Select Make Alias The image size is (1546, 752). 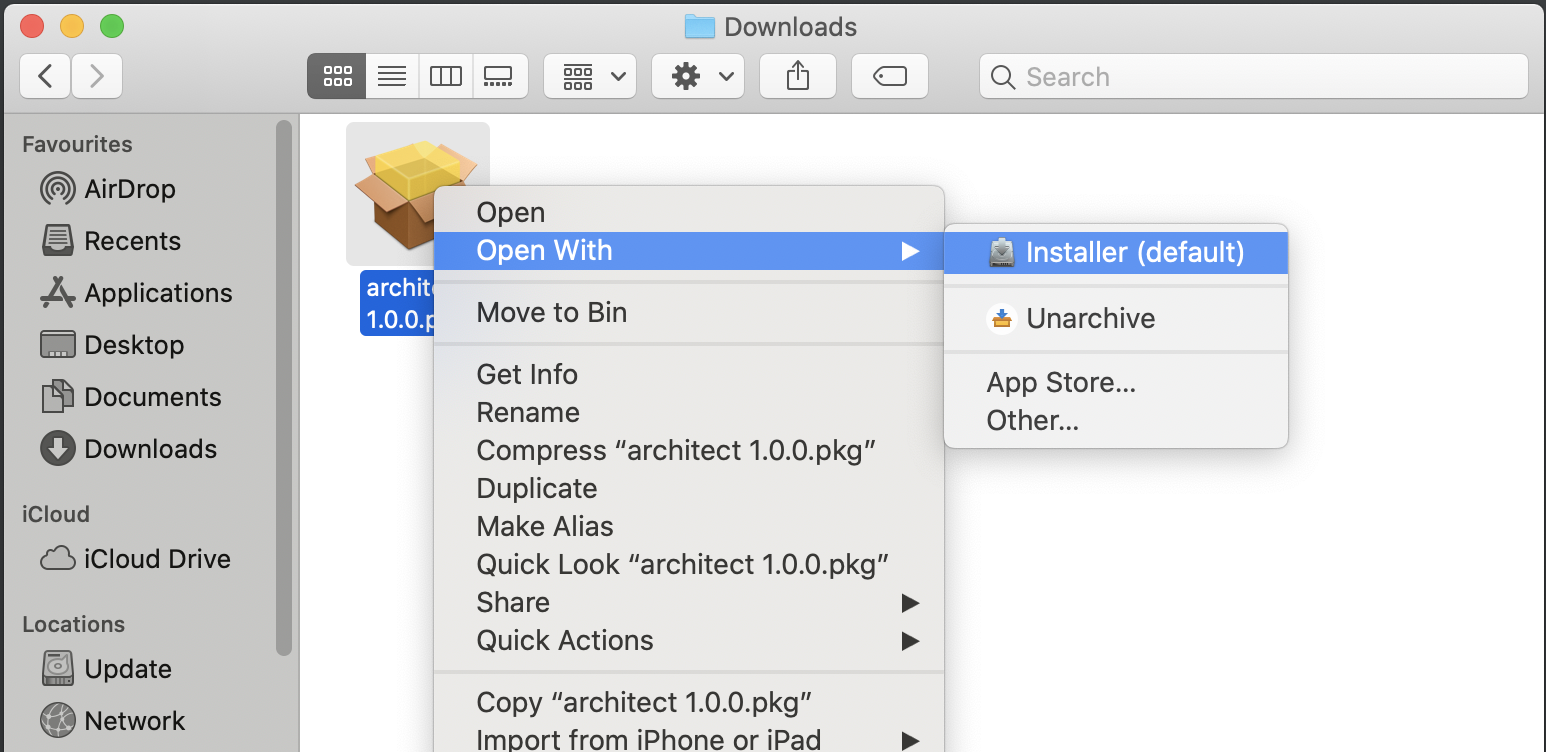click(689, 526)
